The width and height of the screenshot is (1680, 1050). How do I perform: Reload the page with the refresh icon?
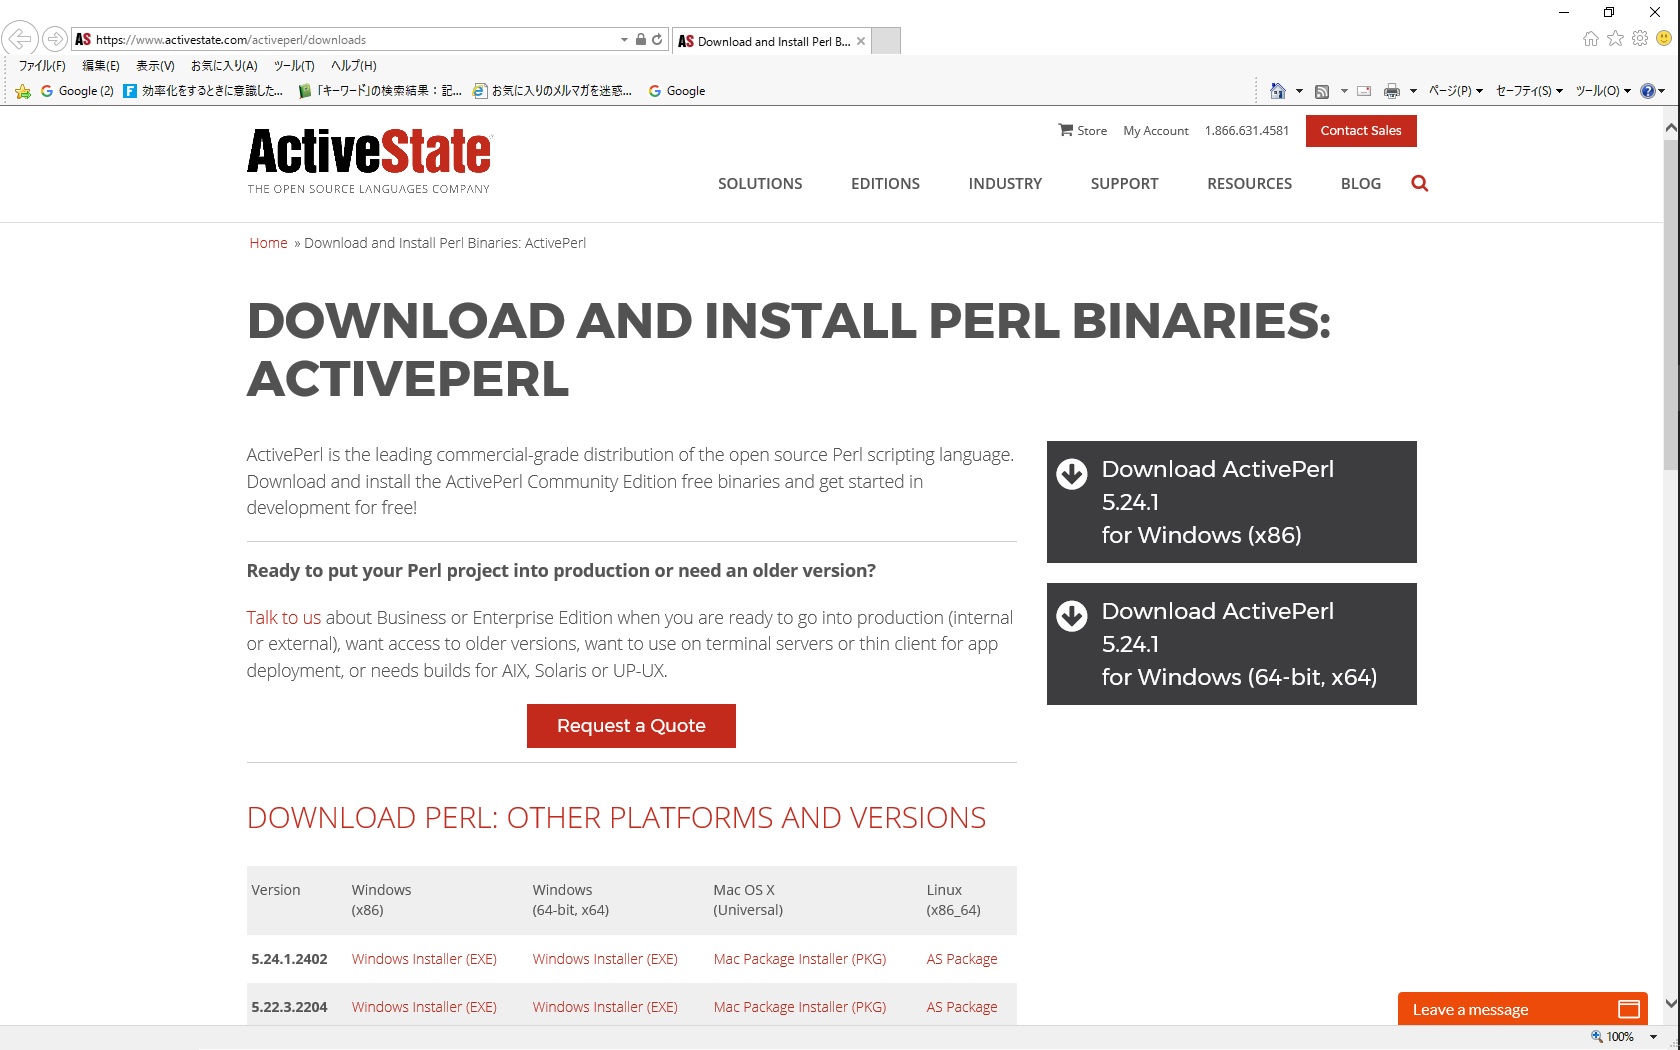click(657, 39)
